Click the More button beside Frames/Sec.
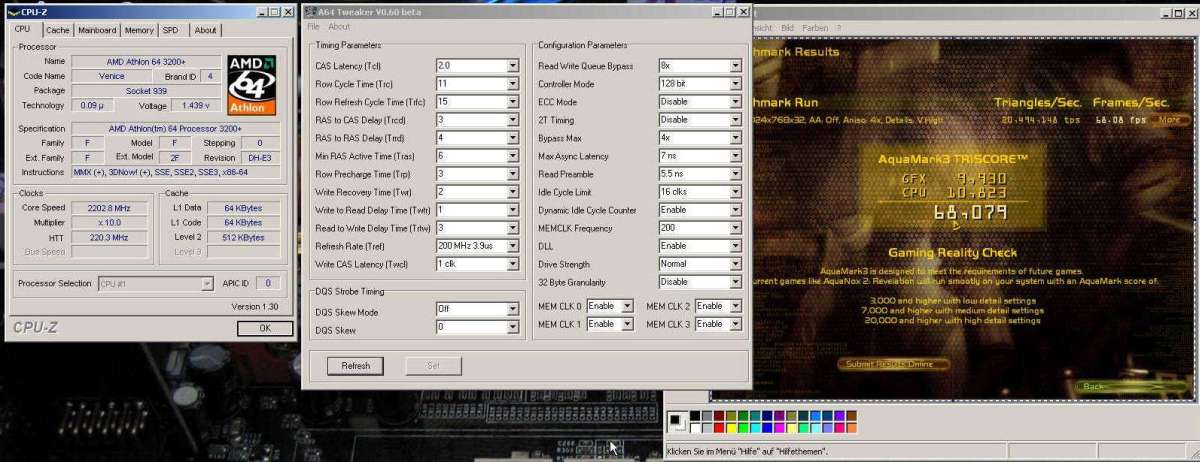Screen dimensions: 1200x462 pos(1168,120)
